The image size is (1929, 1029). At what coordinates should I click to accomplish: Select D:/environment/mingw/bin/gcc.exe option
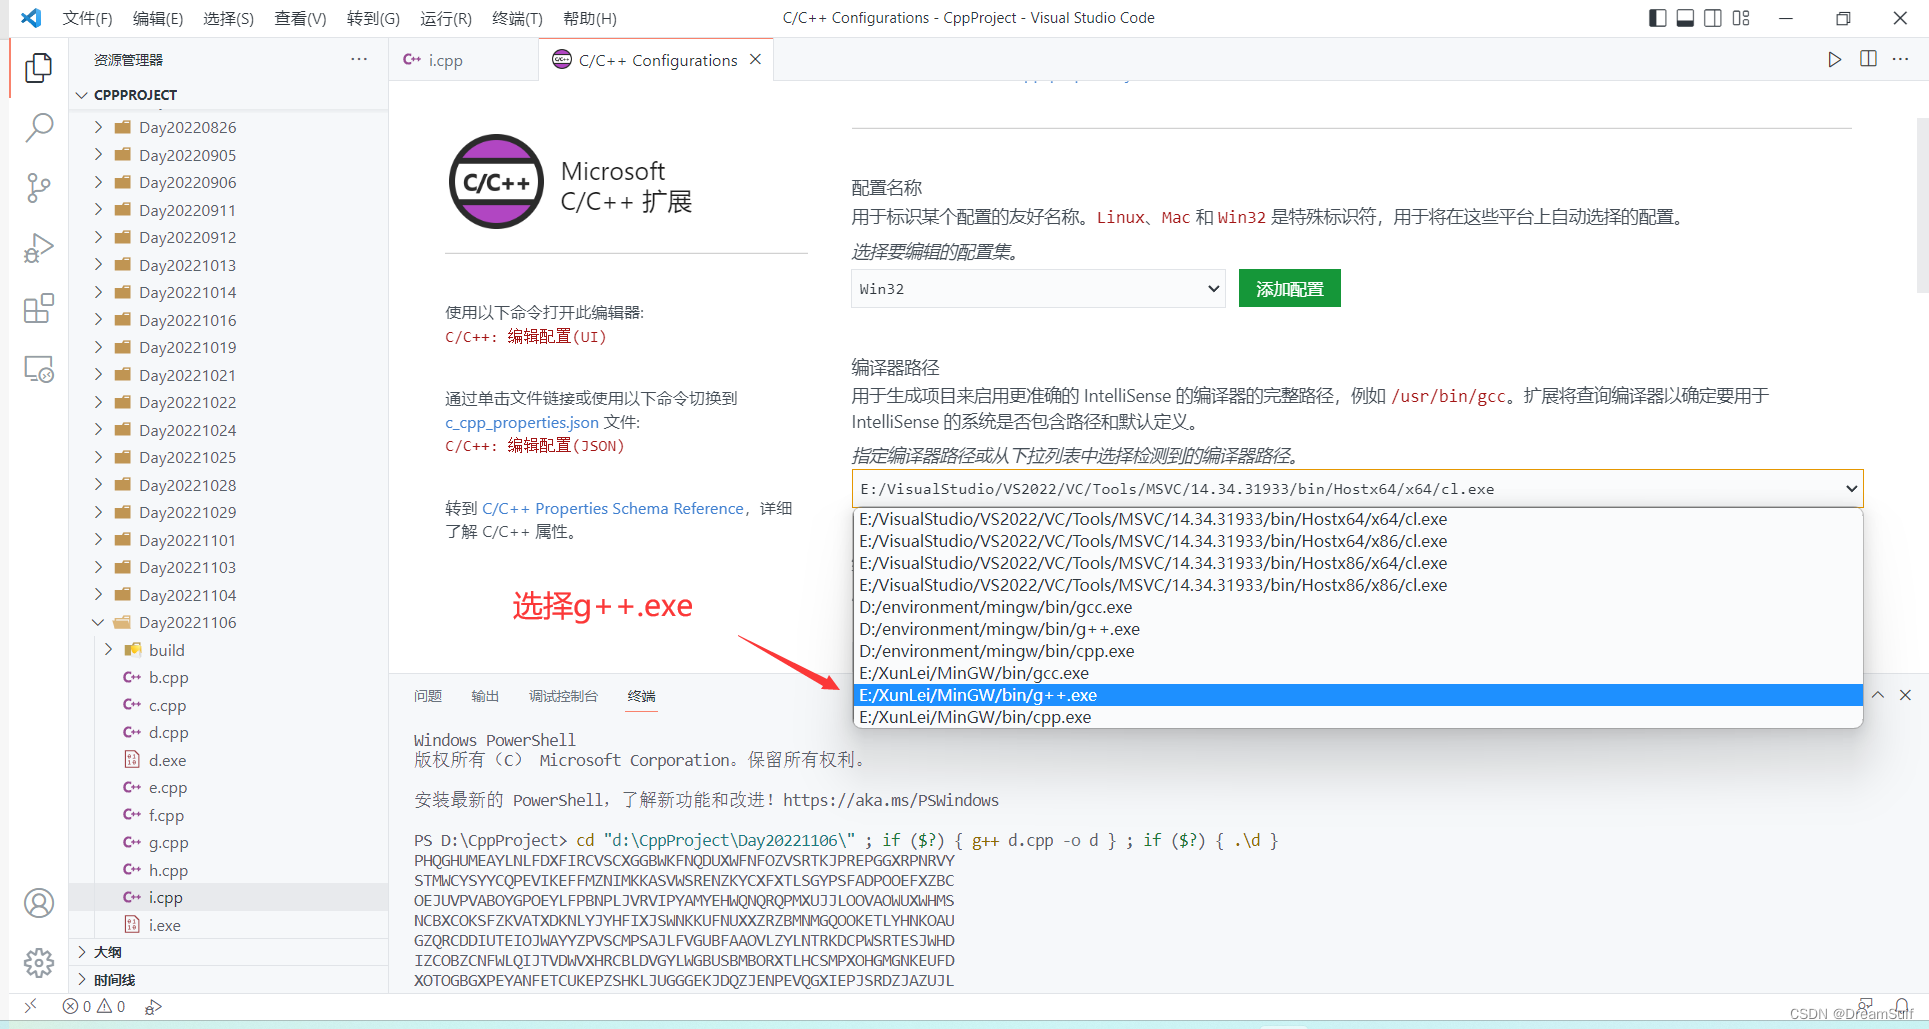point(1358,607)
